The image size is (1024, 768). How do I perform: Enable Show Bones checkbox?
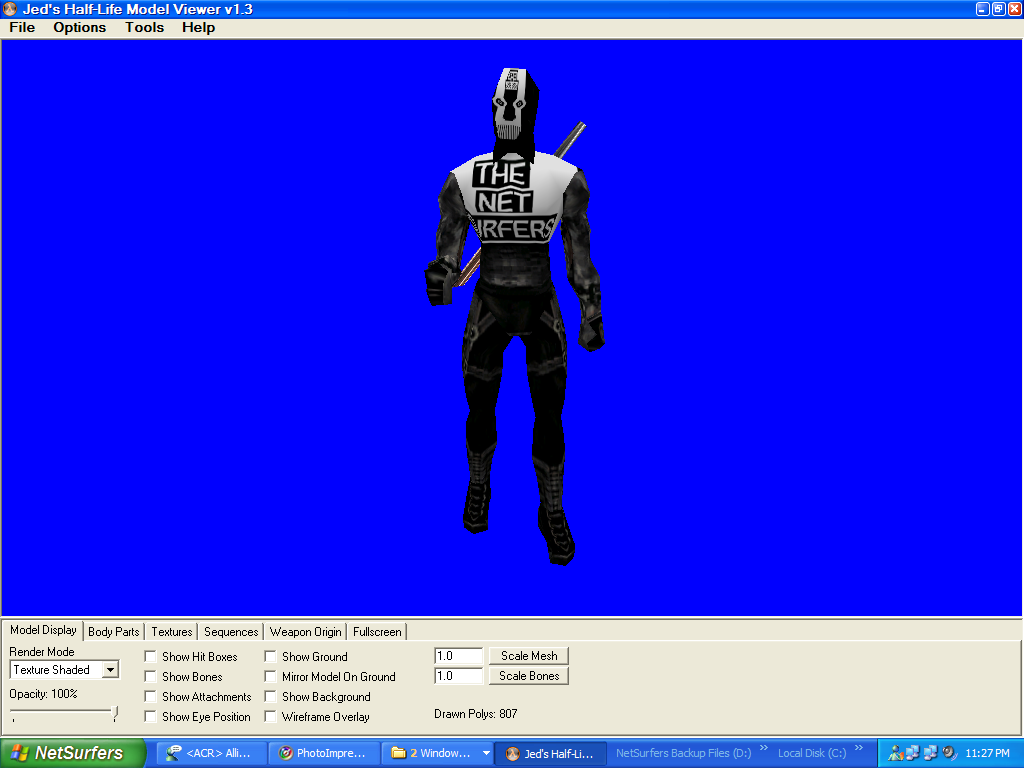tap(150, 677)
